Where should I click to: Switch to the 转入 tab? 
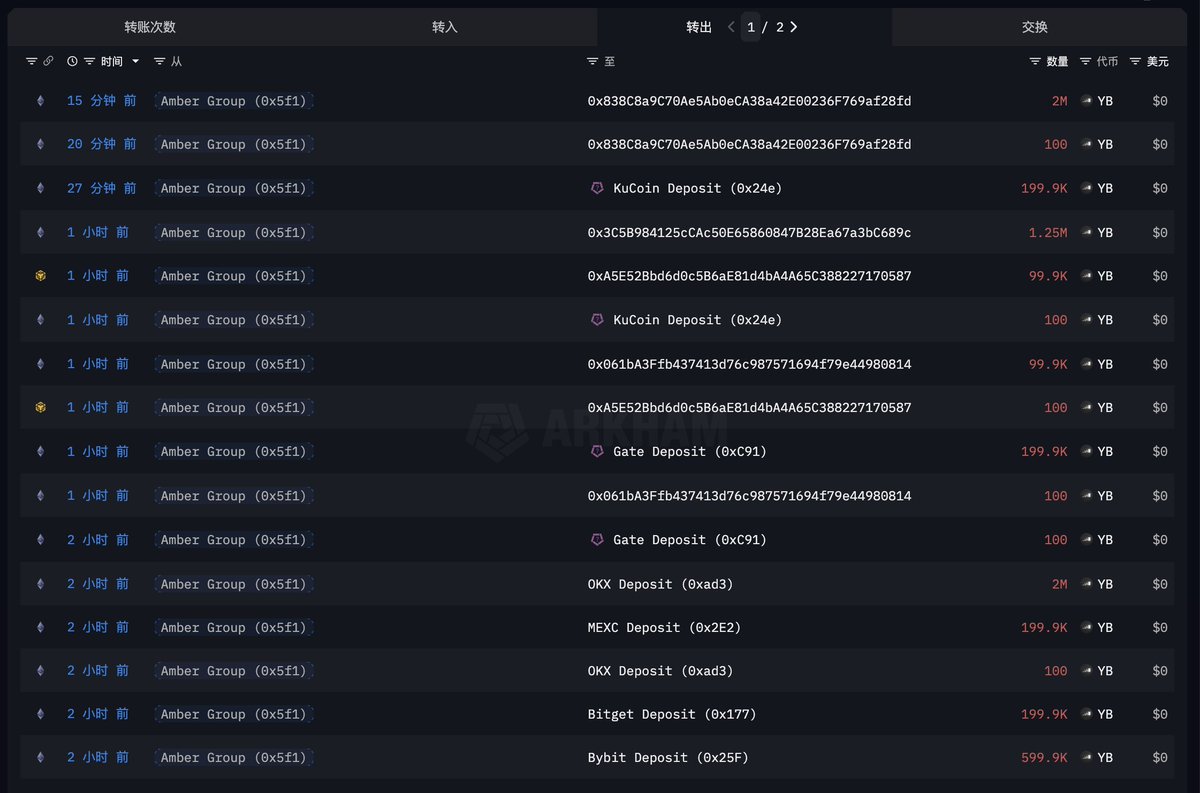(x=445, y=27)
